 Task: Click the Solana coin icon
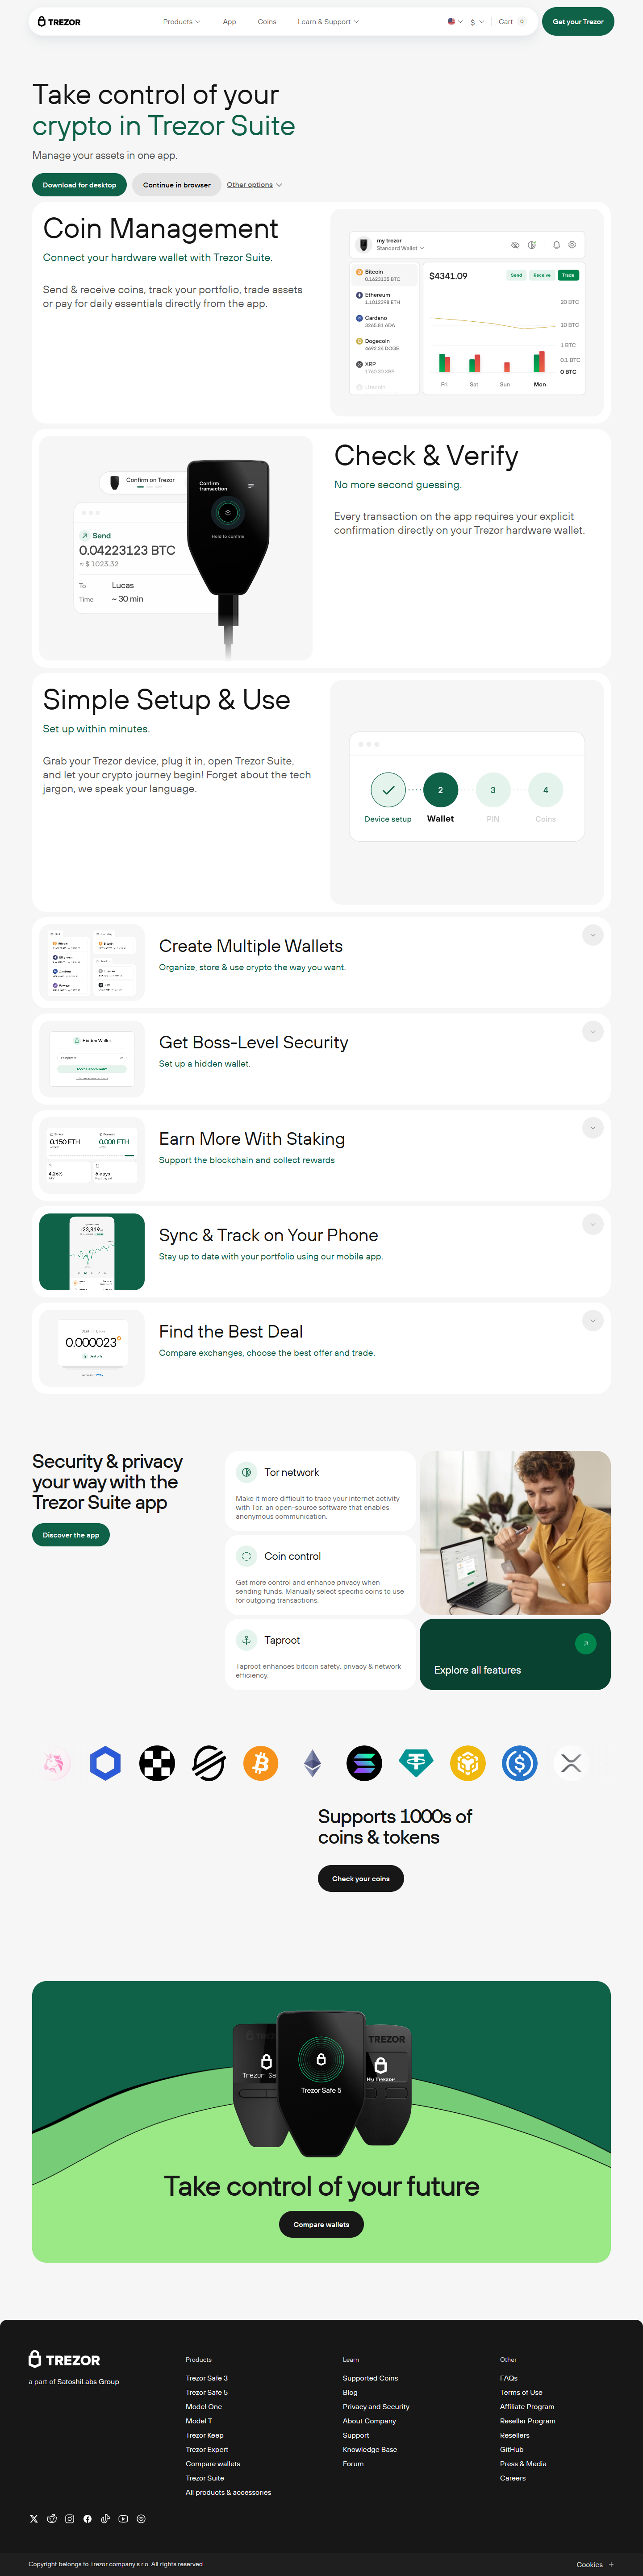point(364,1763)
